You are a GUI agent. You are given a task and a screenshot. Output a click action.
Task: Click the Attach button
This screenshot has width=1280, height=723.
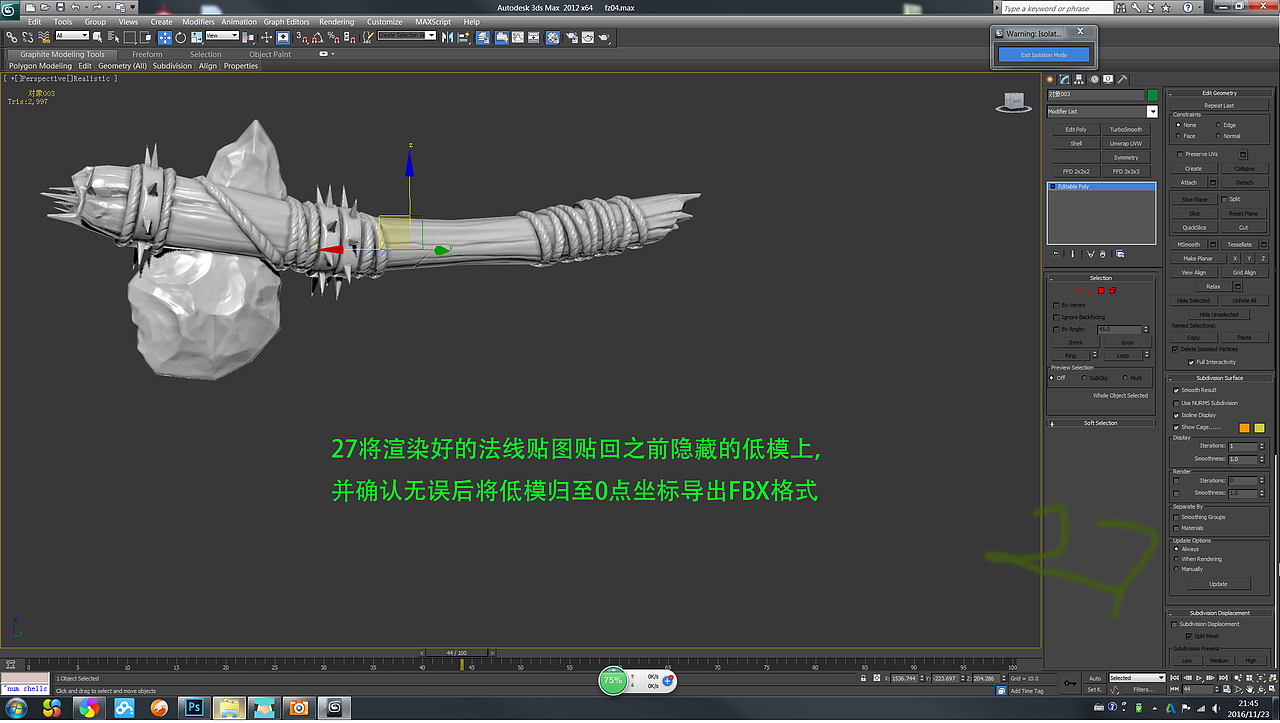click(x=1189, y=182)
